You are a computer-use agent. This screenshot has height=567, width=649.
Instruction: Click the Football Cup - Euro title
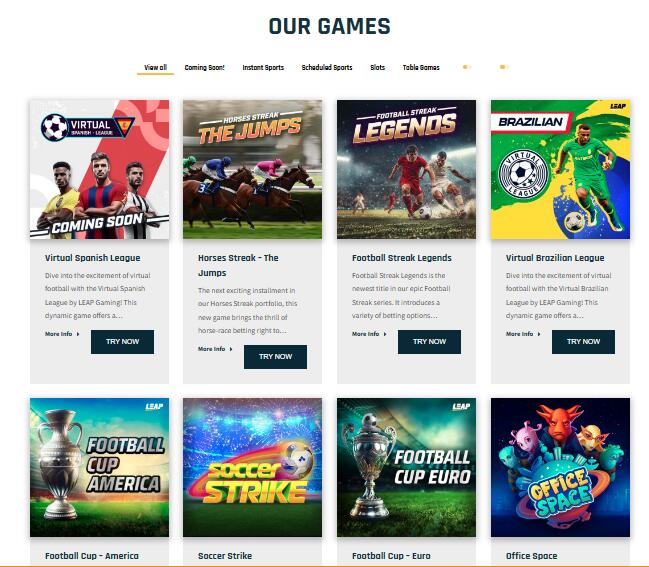[391, 556]
